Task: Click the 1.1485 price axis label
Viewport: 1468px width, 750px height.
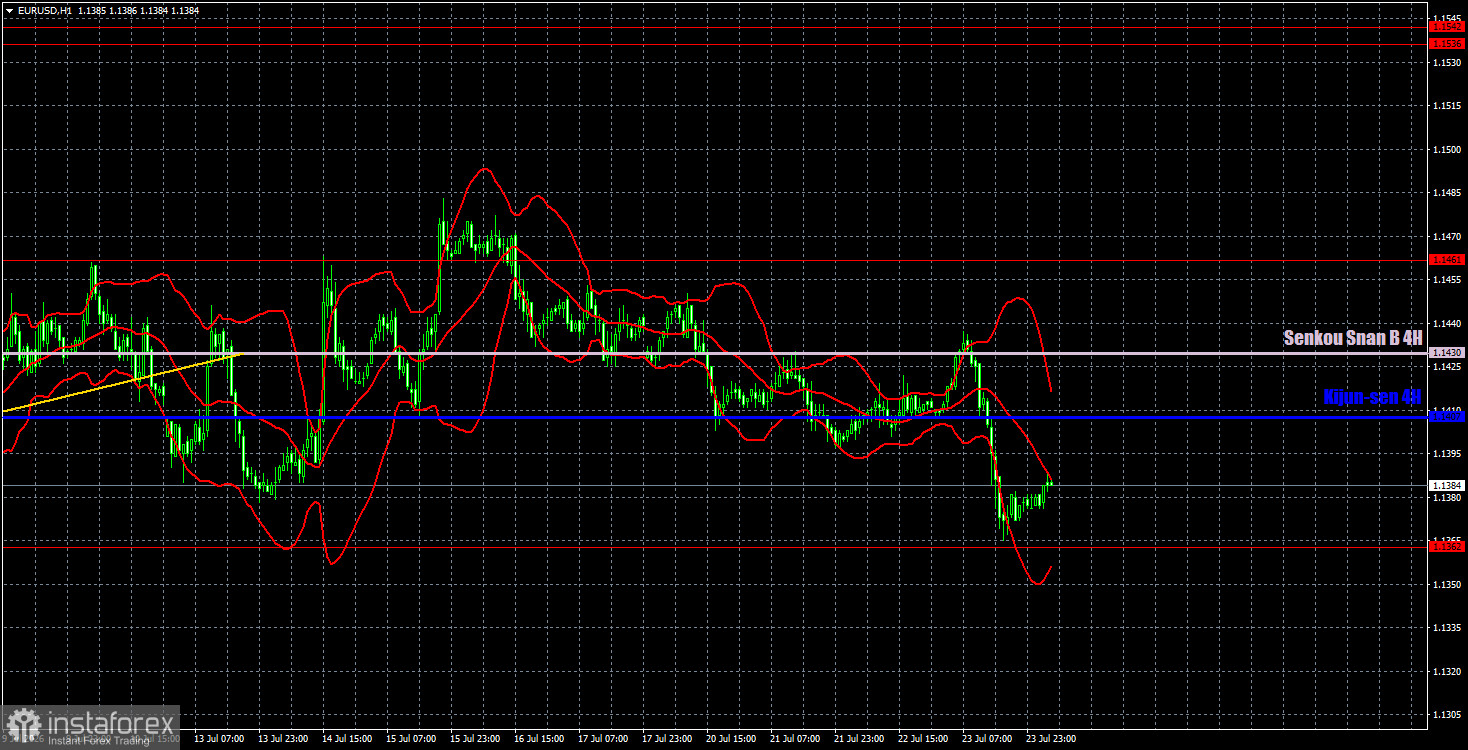Action: (1447, 193)
